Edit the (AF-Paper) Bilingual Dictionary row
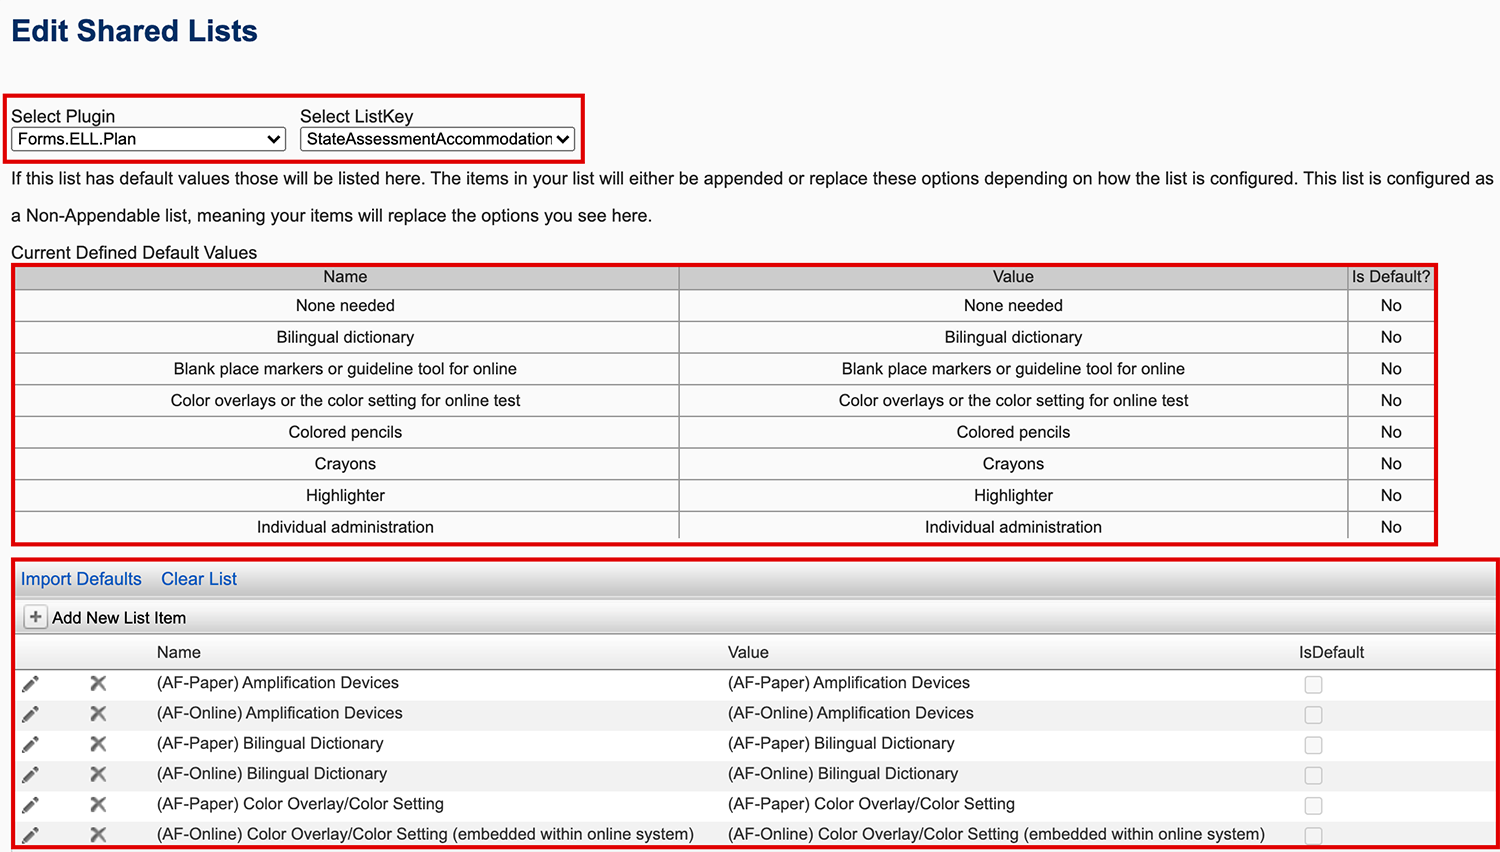1500x852 pixels. [31, 744]
